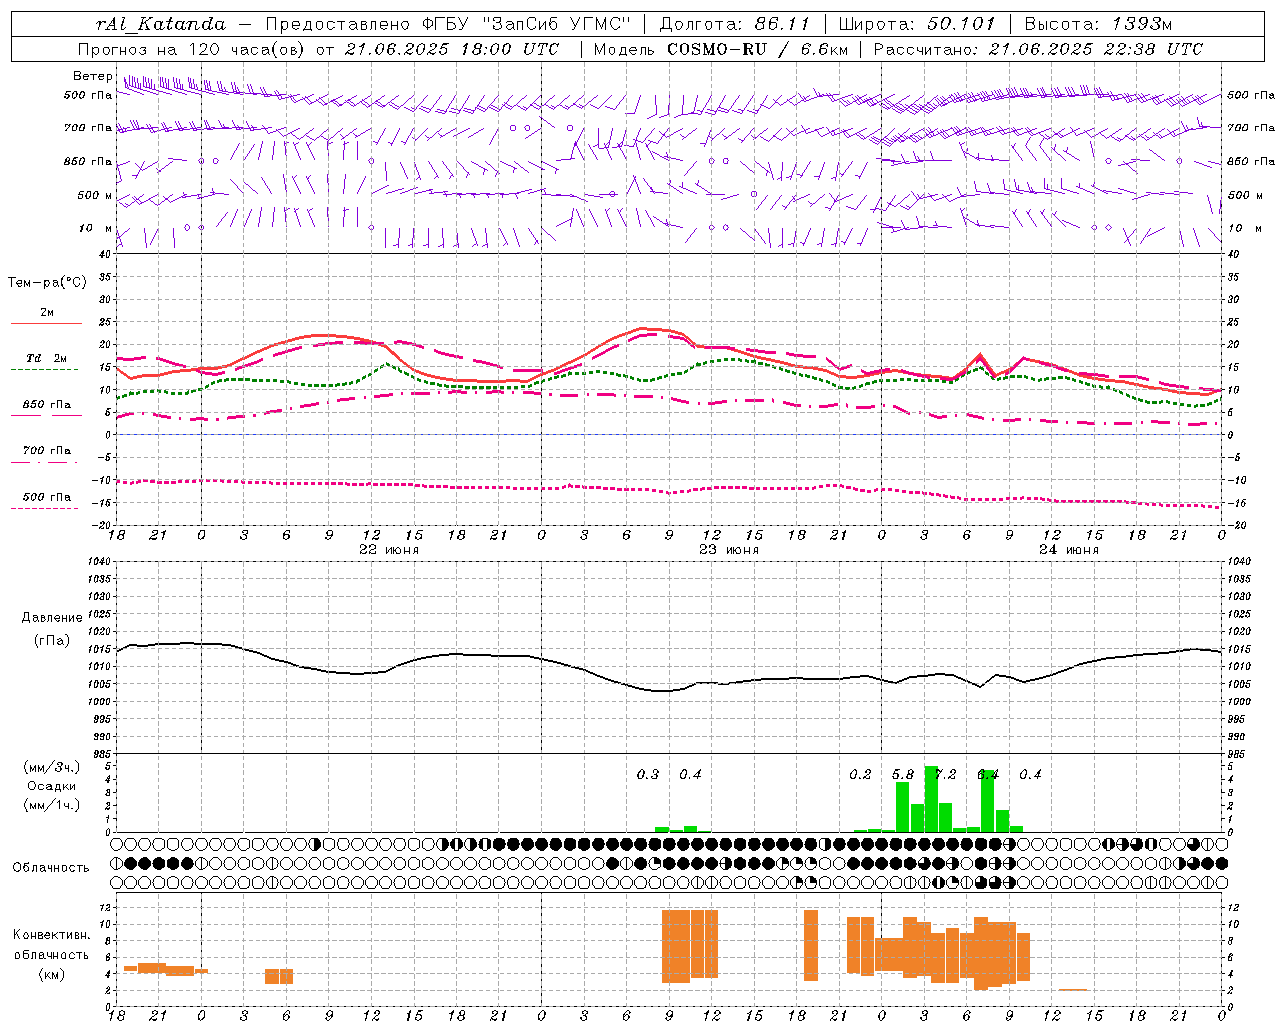
Task: Click the Td 2м dew point legend entry
Action: 46,358
